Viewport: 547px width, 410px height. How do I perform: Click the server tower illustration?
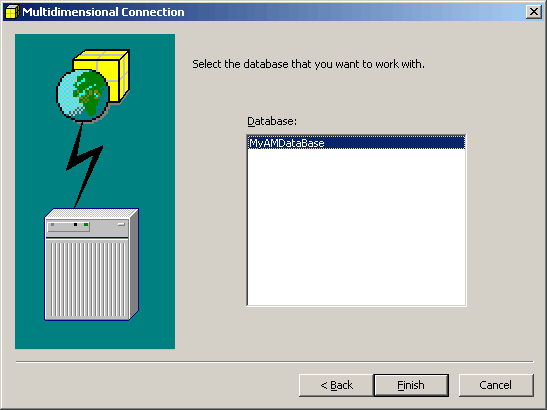pyautogui.click(x=91, y=264)
